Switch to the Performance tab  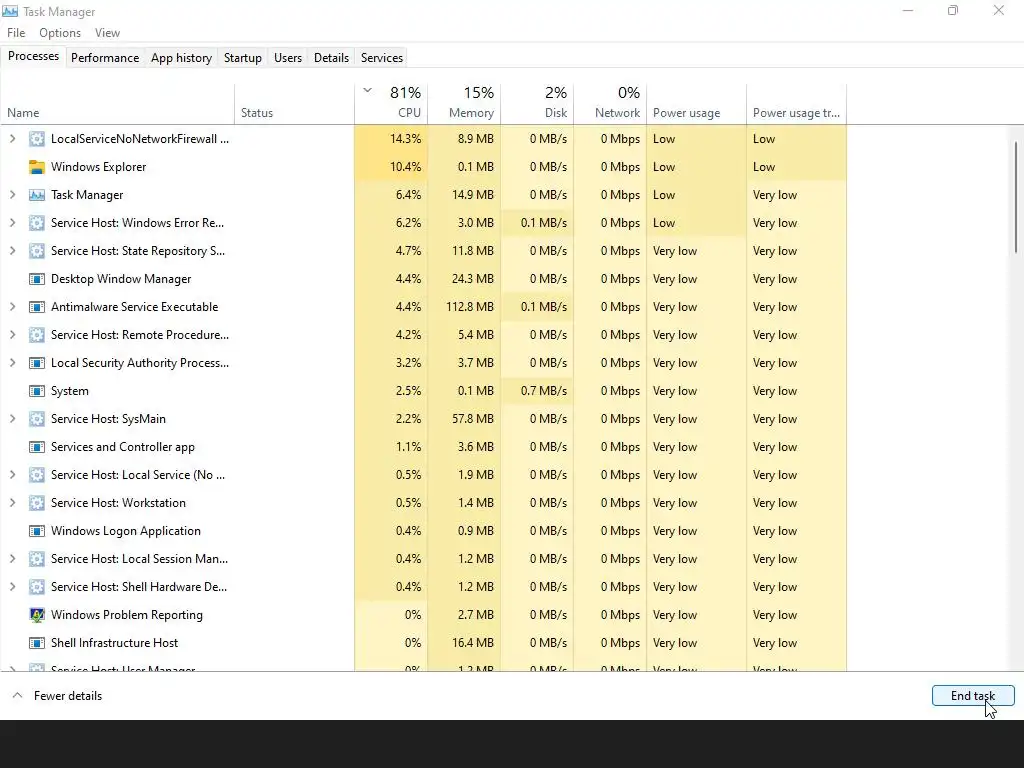pos(105,57)
